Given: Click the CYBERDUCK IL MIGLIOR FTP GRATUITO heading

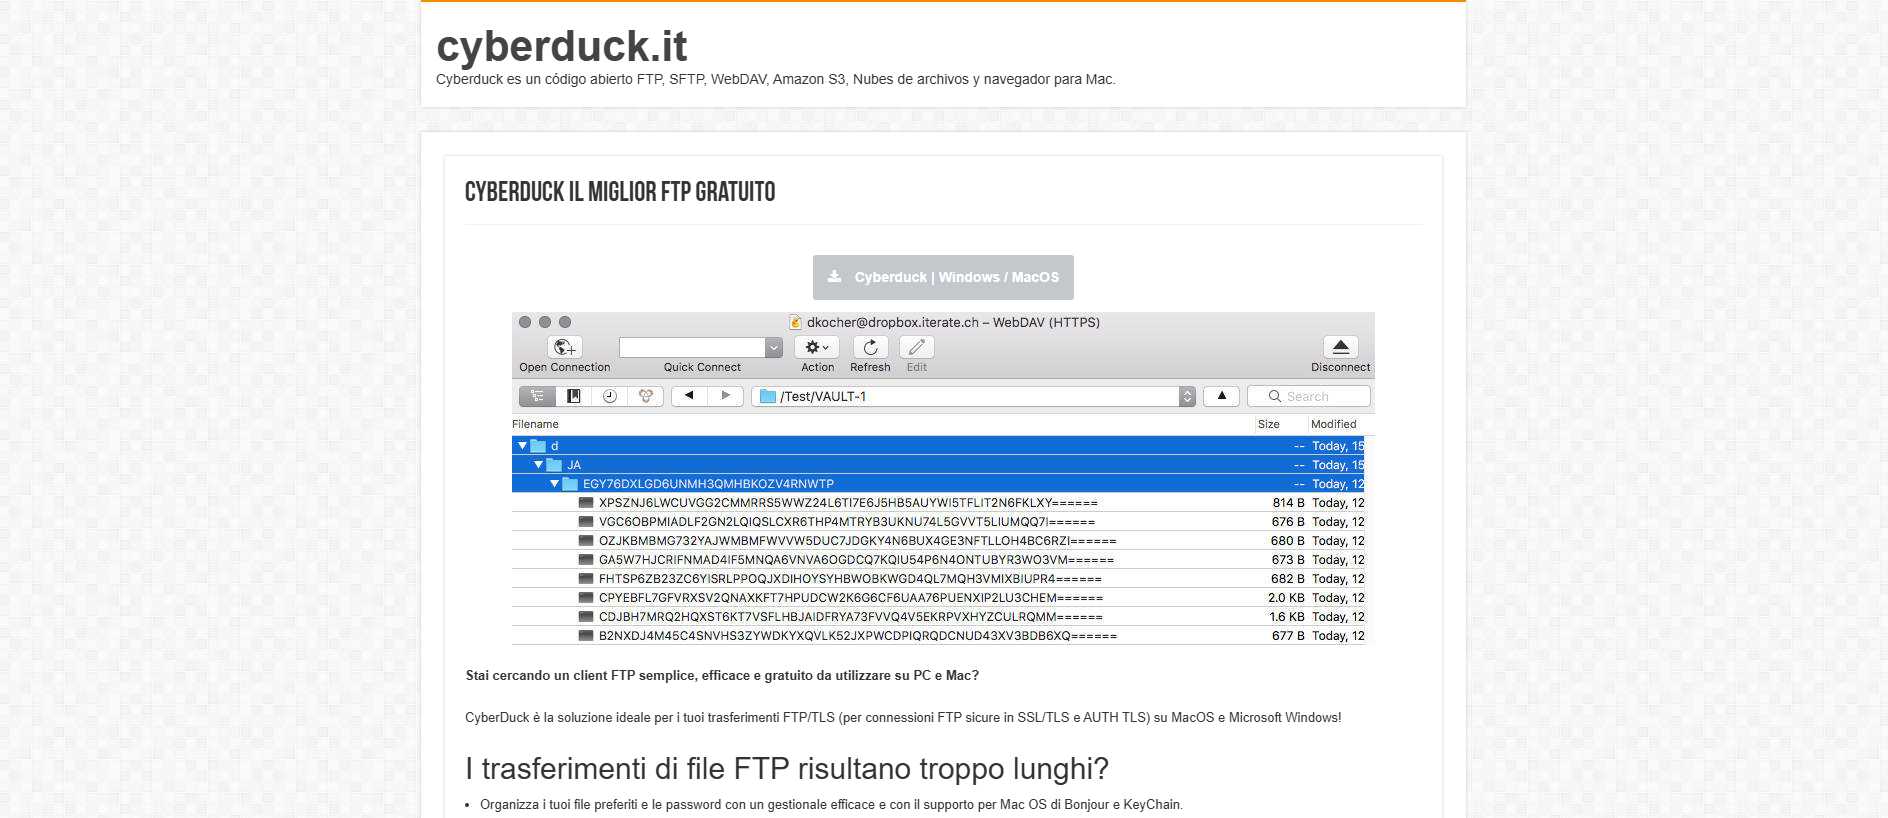Looking at the screenshot, I should pyautogui.click(x=620, y=192).
